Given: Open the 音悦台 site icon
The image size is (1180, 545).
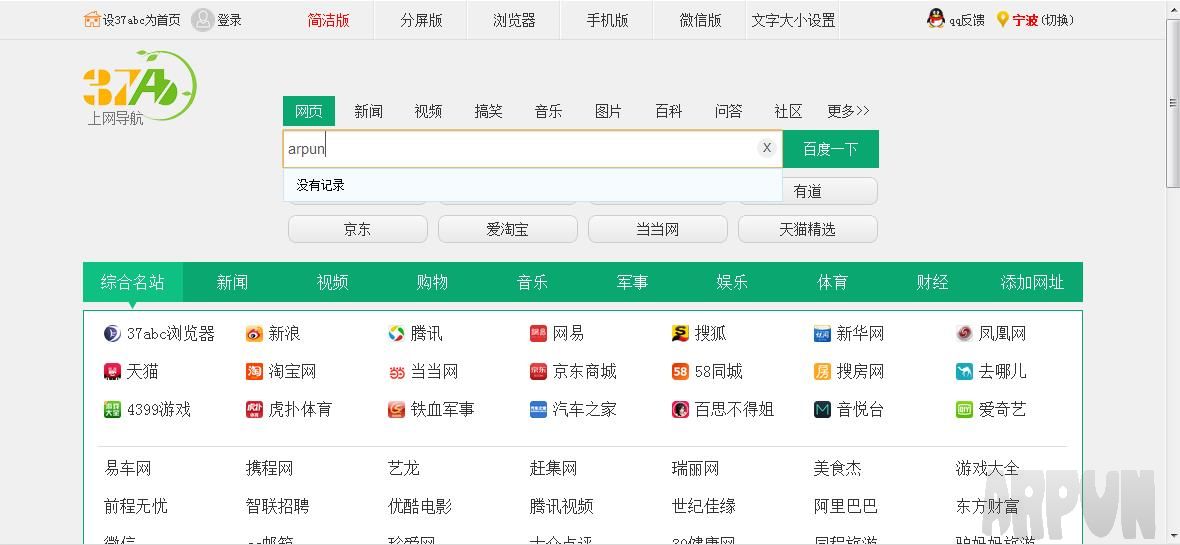Looking at the screenshot, I should pyautogui.click(x=822, y=410).
